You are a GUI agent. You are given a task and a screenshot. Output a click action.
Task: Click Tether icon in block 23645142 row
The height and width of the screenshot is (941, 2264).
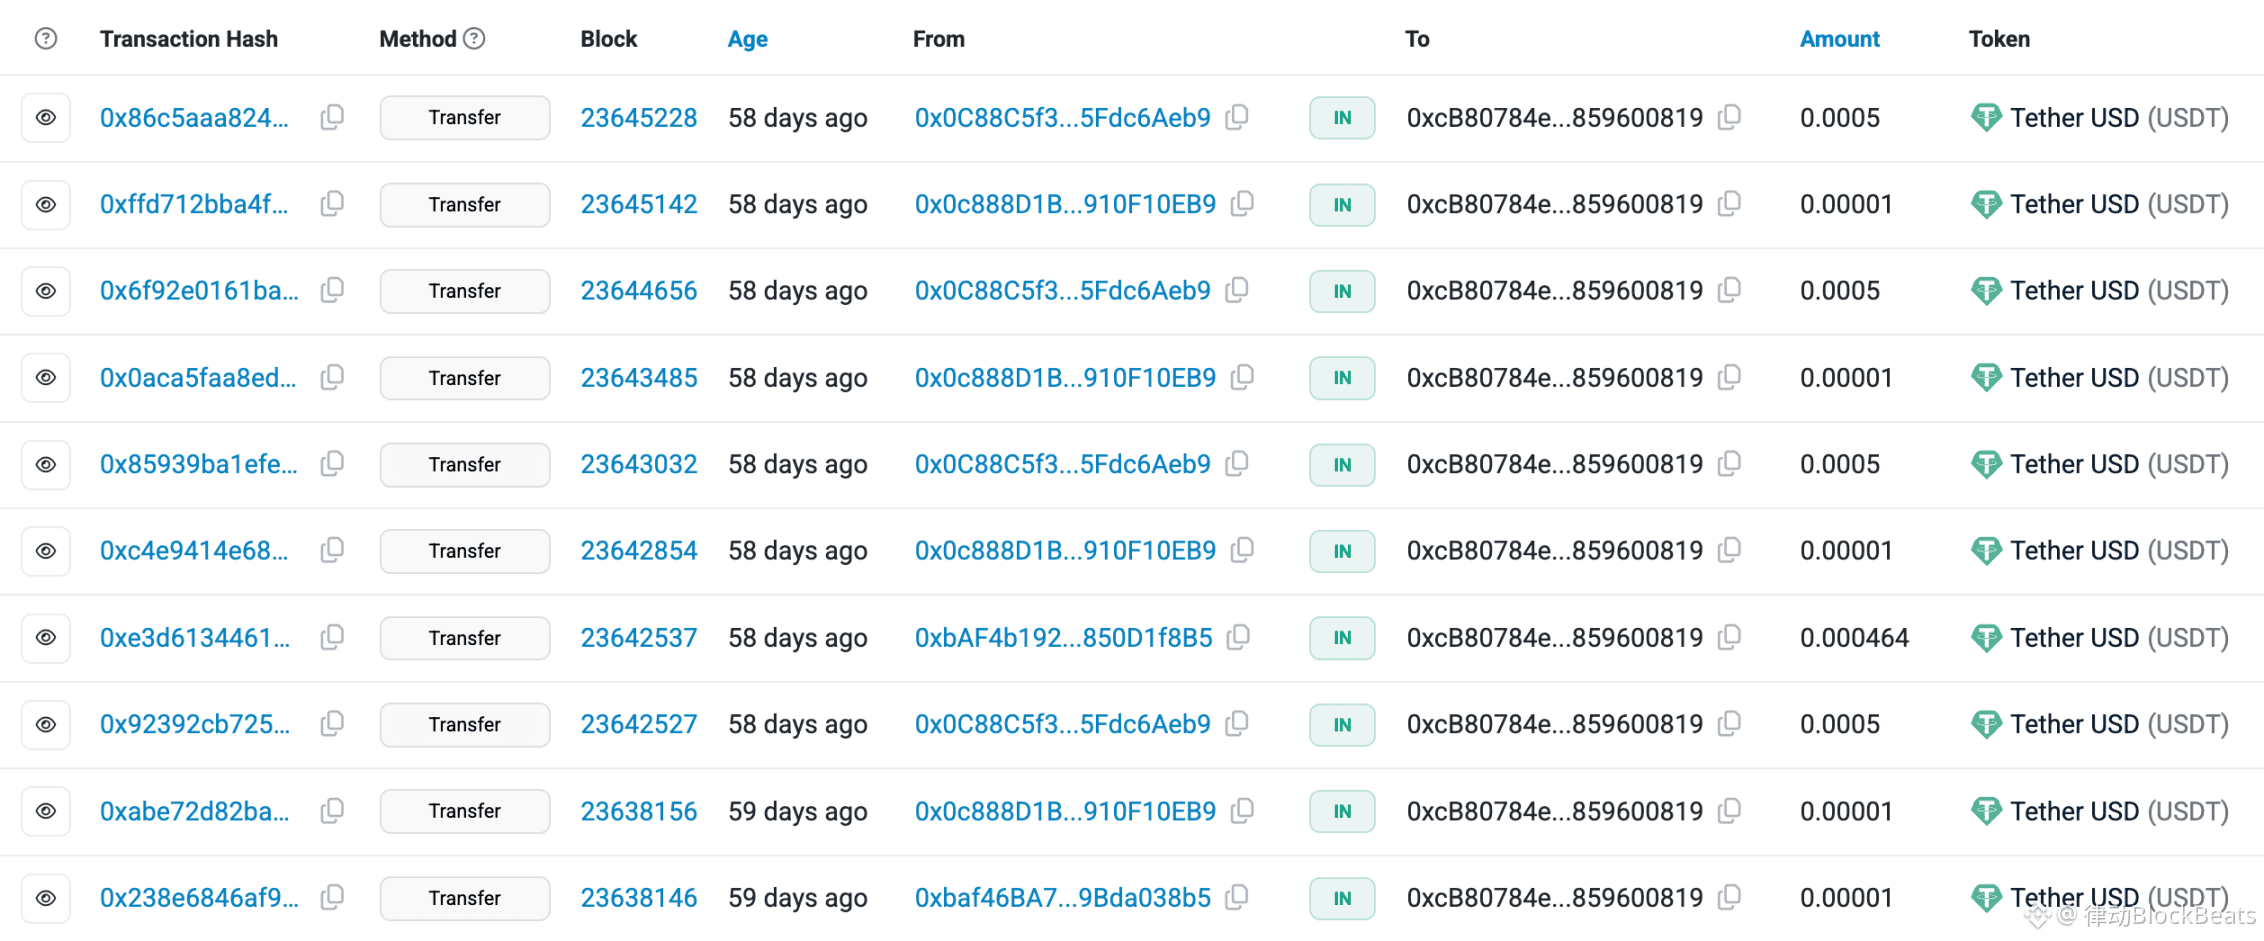[x=1986, y=205]
